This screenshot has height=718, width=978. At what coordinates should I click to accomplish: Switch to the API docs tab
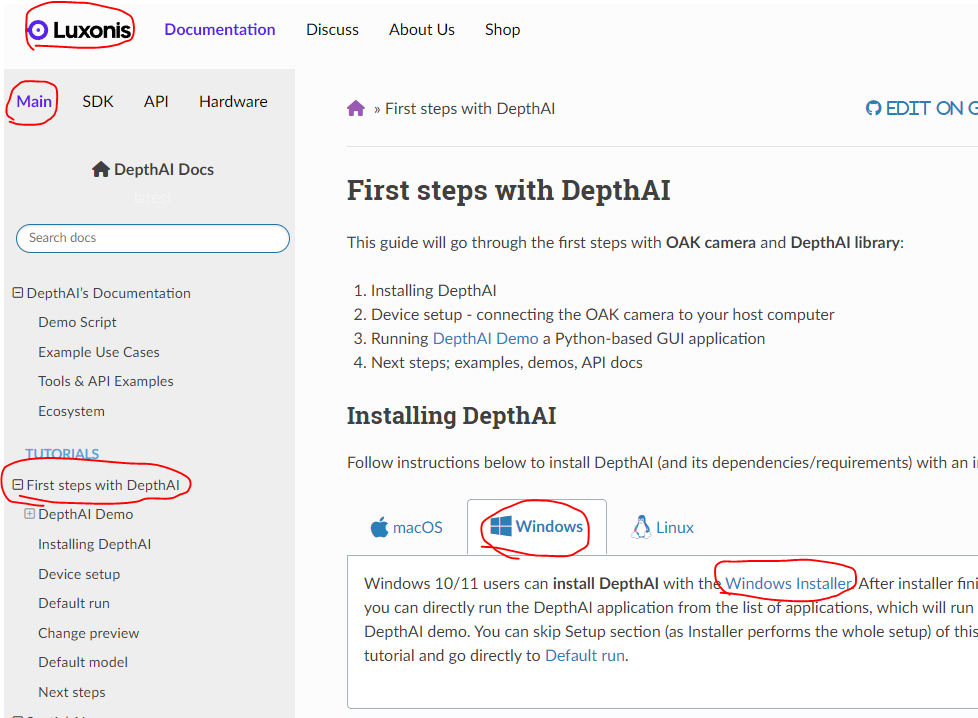156,101
